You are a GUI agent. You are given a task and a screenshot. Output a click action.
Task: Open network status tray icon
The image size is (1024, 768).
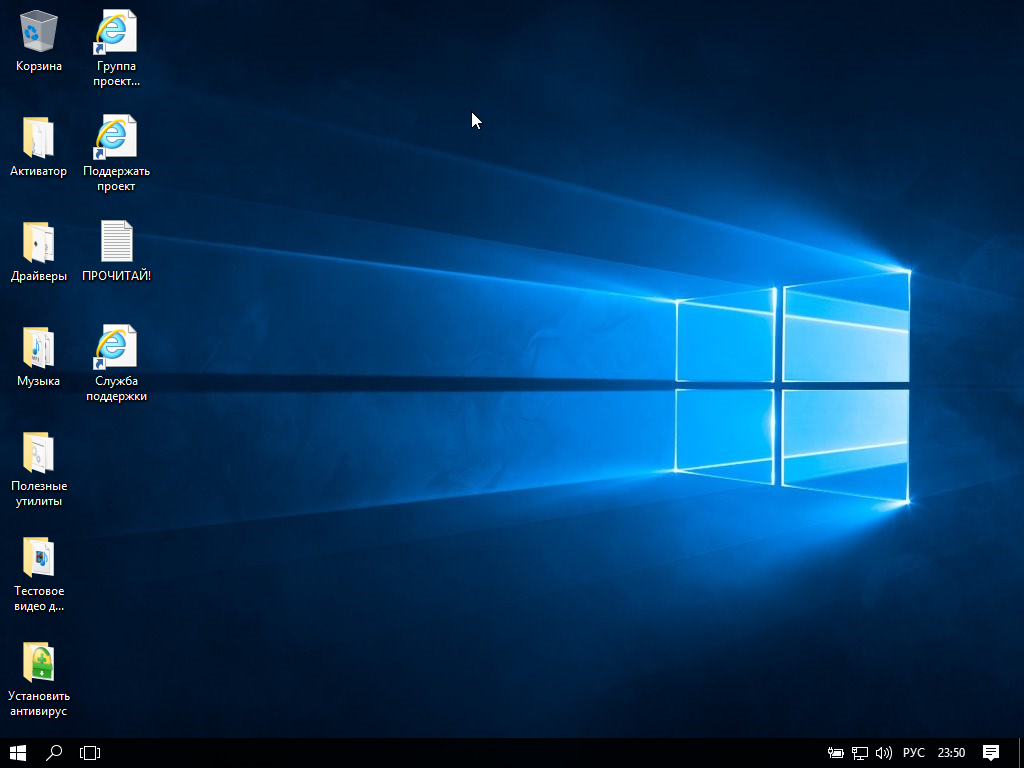coord(859,753)
